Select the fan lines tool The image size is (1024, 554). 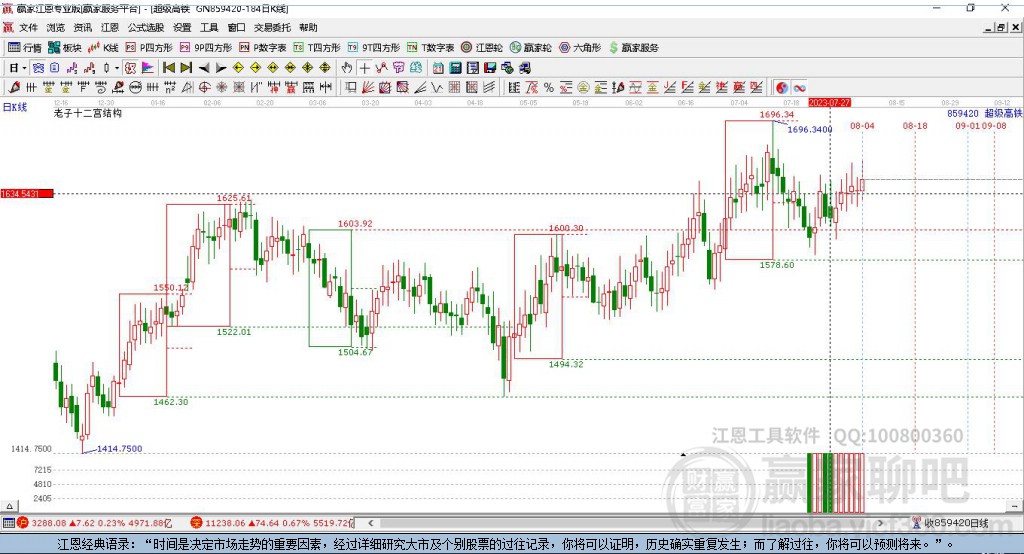368,88
